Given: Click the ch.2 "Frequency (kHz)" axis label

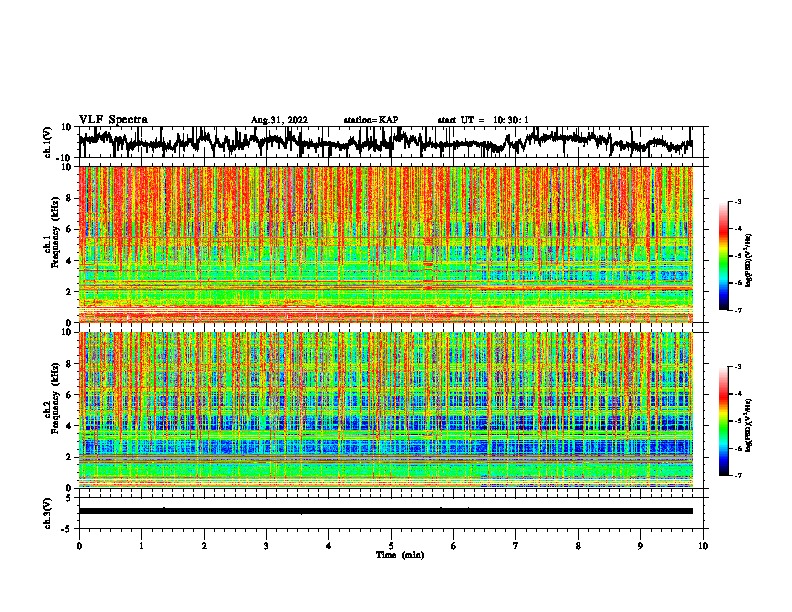Looking at the screenshot, I should 55,398.
